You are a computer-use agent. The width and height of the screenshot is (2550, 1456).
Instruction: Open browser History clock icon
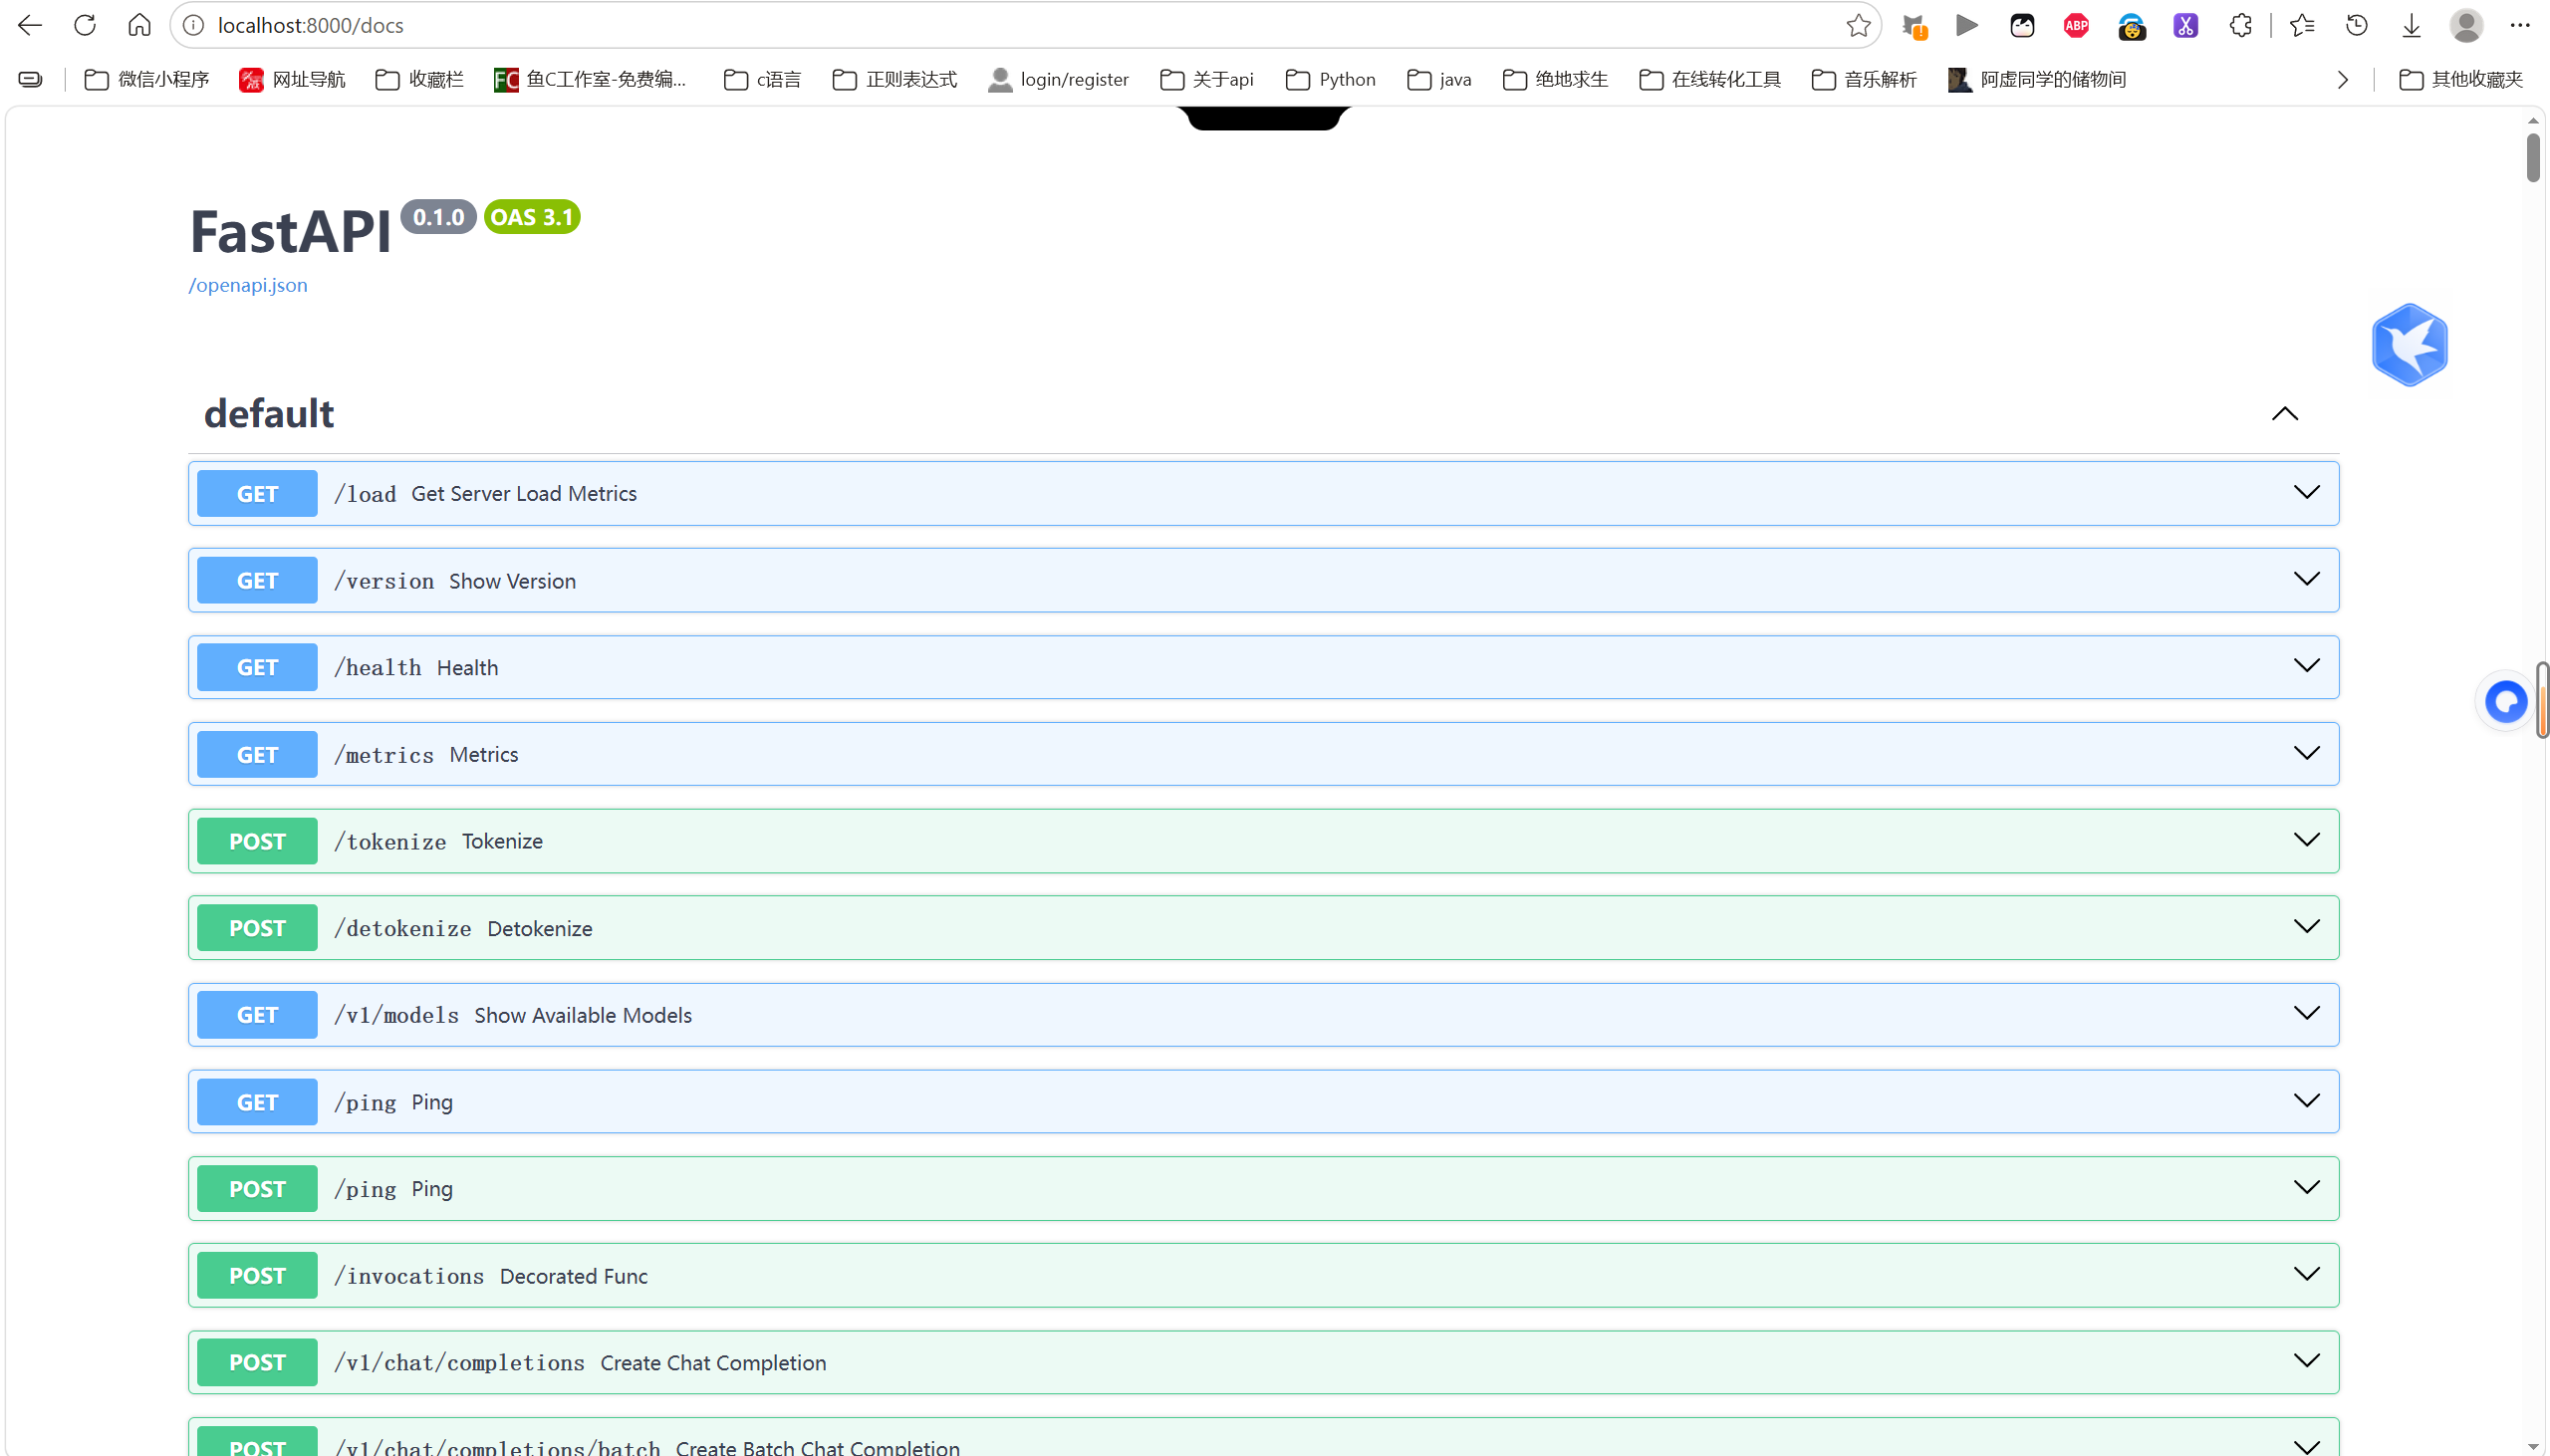[2356, 25]
